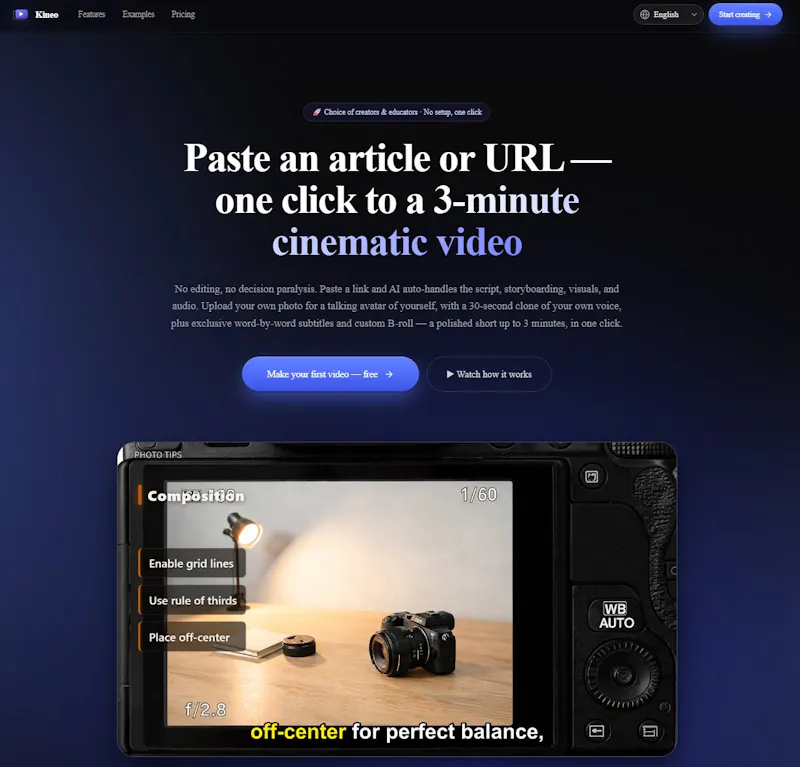Screen dimensions: 800x767
Task: Click the 'Composition' heading in the video
Action: click(196, 496)
